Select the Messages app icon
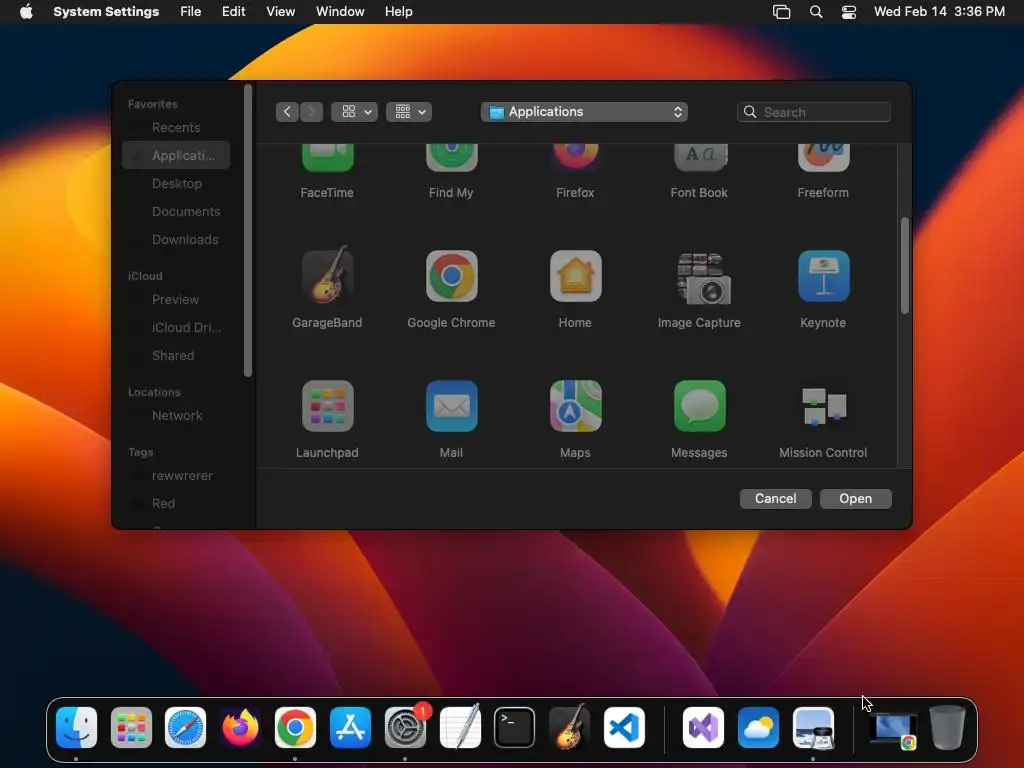Viewport: 1024px width, 768px height. pos(699,406)
